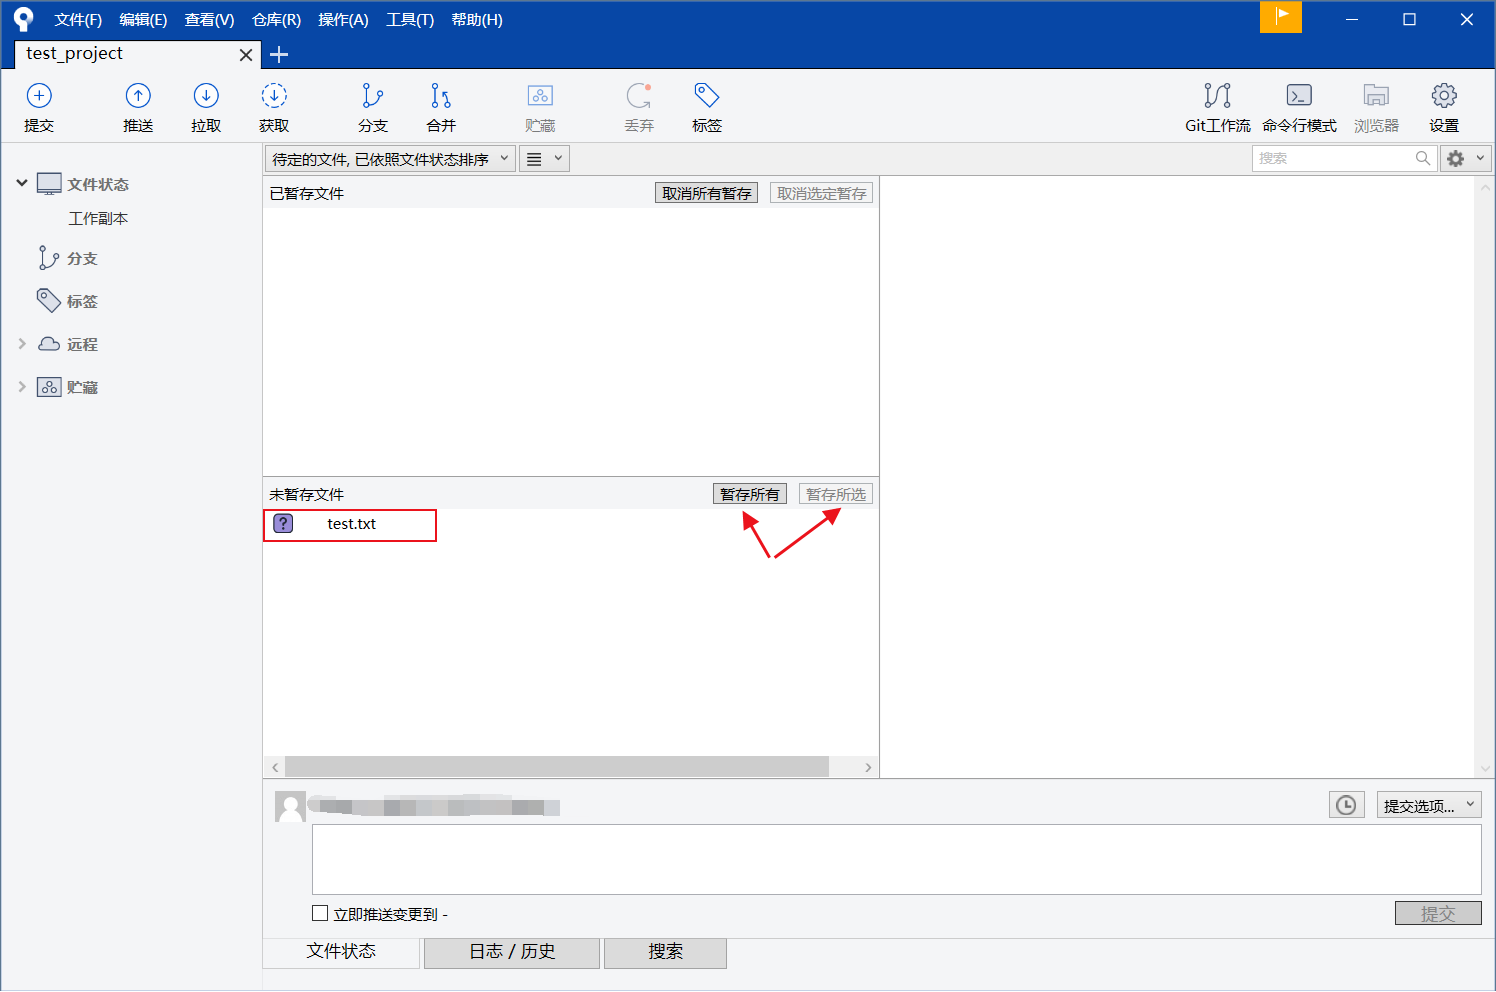The height and width of the screenshot is (992, 1496).
Task: Click the 拉取 (Pull) icon
Action: pos(205,106)
